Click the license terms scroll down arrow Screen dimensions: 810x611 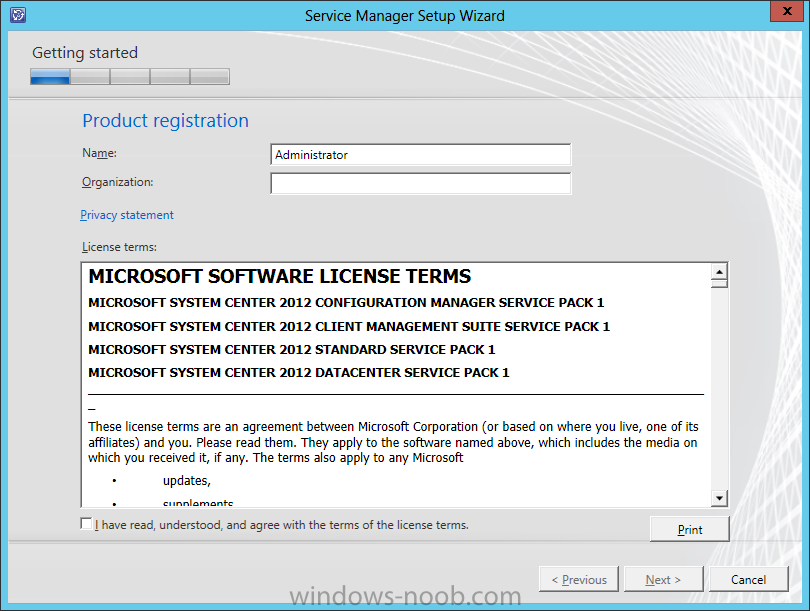click(719, 498)
